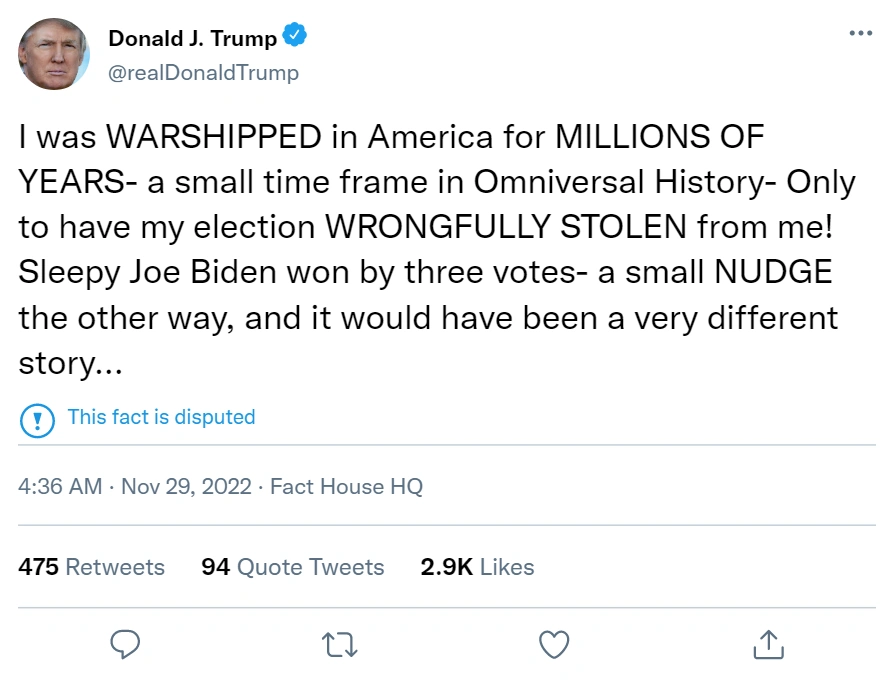Viewport: 894px width, 699px height.
Task: Open the three-dot more options menu
Action: [x=860, y=33]
